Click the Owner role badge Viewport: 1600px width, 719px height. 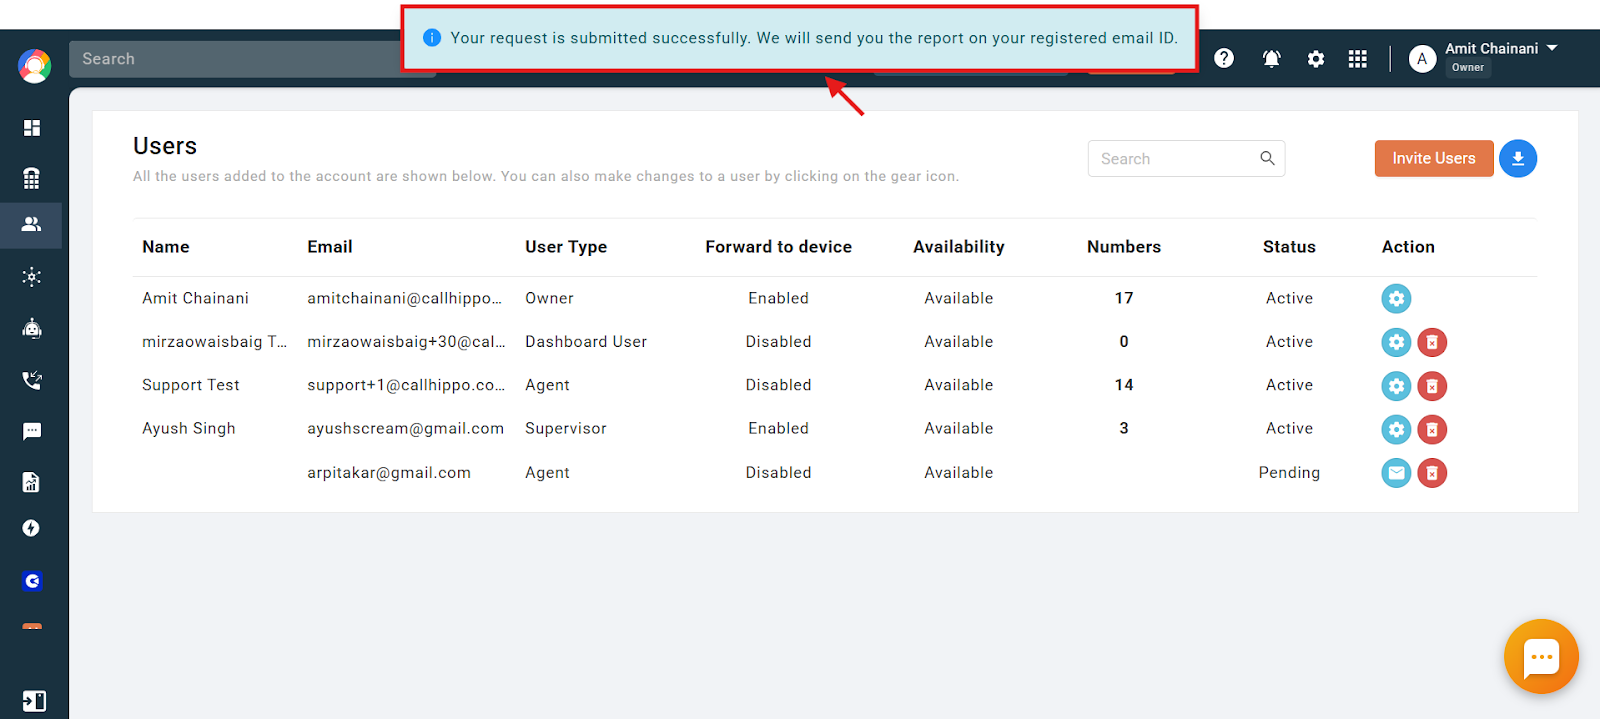1468,68
